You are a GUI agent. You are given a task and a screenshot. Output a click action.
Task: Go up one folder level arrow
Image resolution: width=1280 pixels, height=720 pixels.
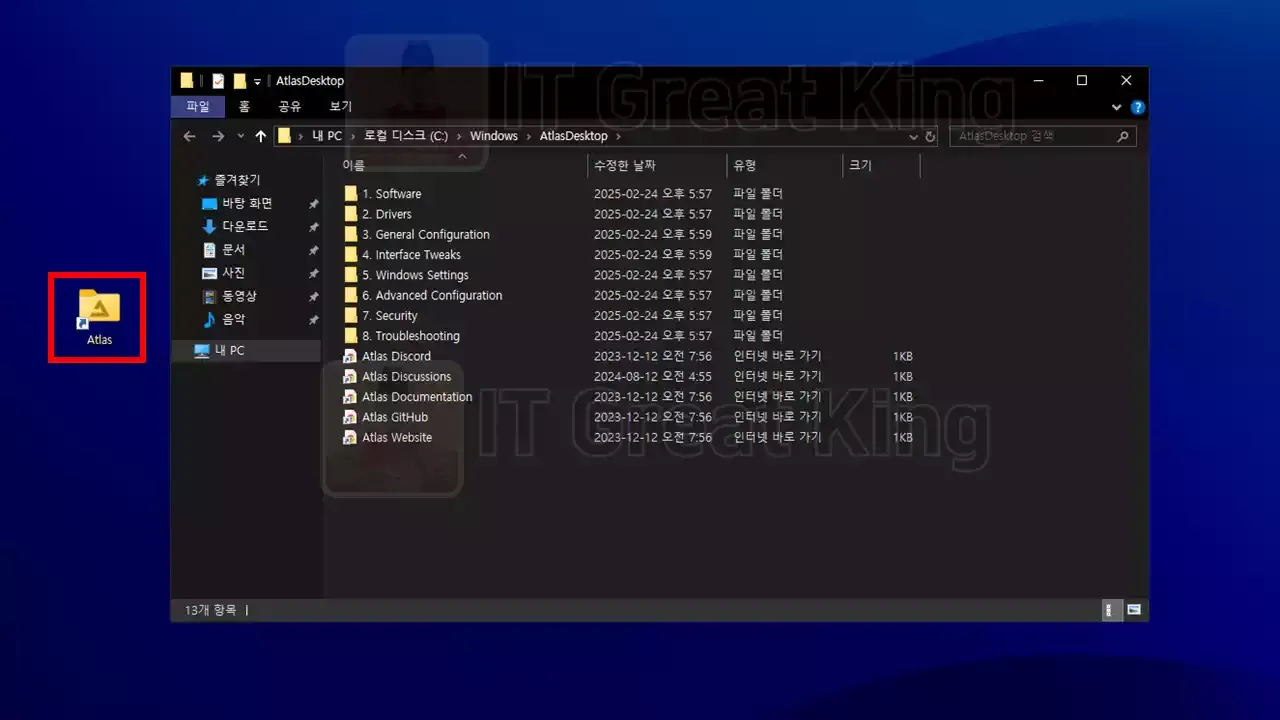(x=261, y=136)
